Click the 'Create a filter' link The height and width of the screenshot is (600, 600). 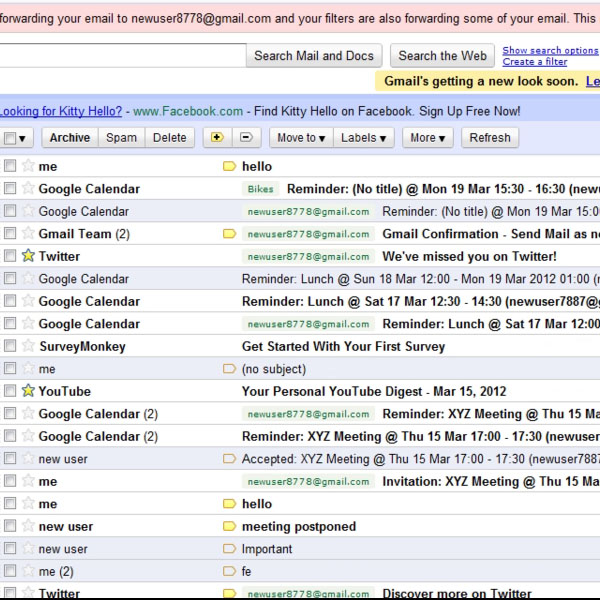click(x=535, y=62)
